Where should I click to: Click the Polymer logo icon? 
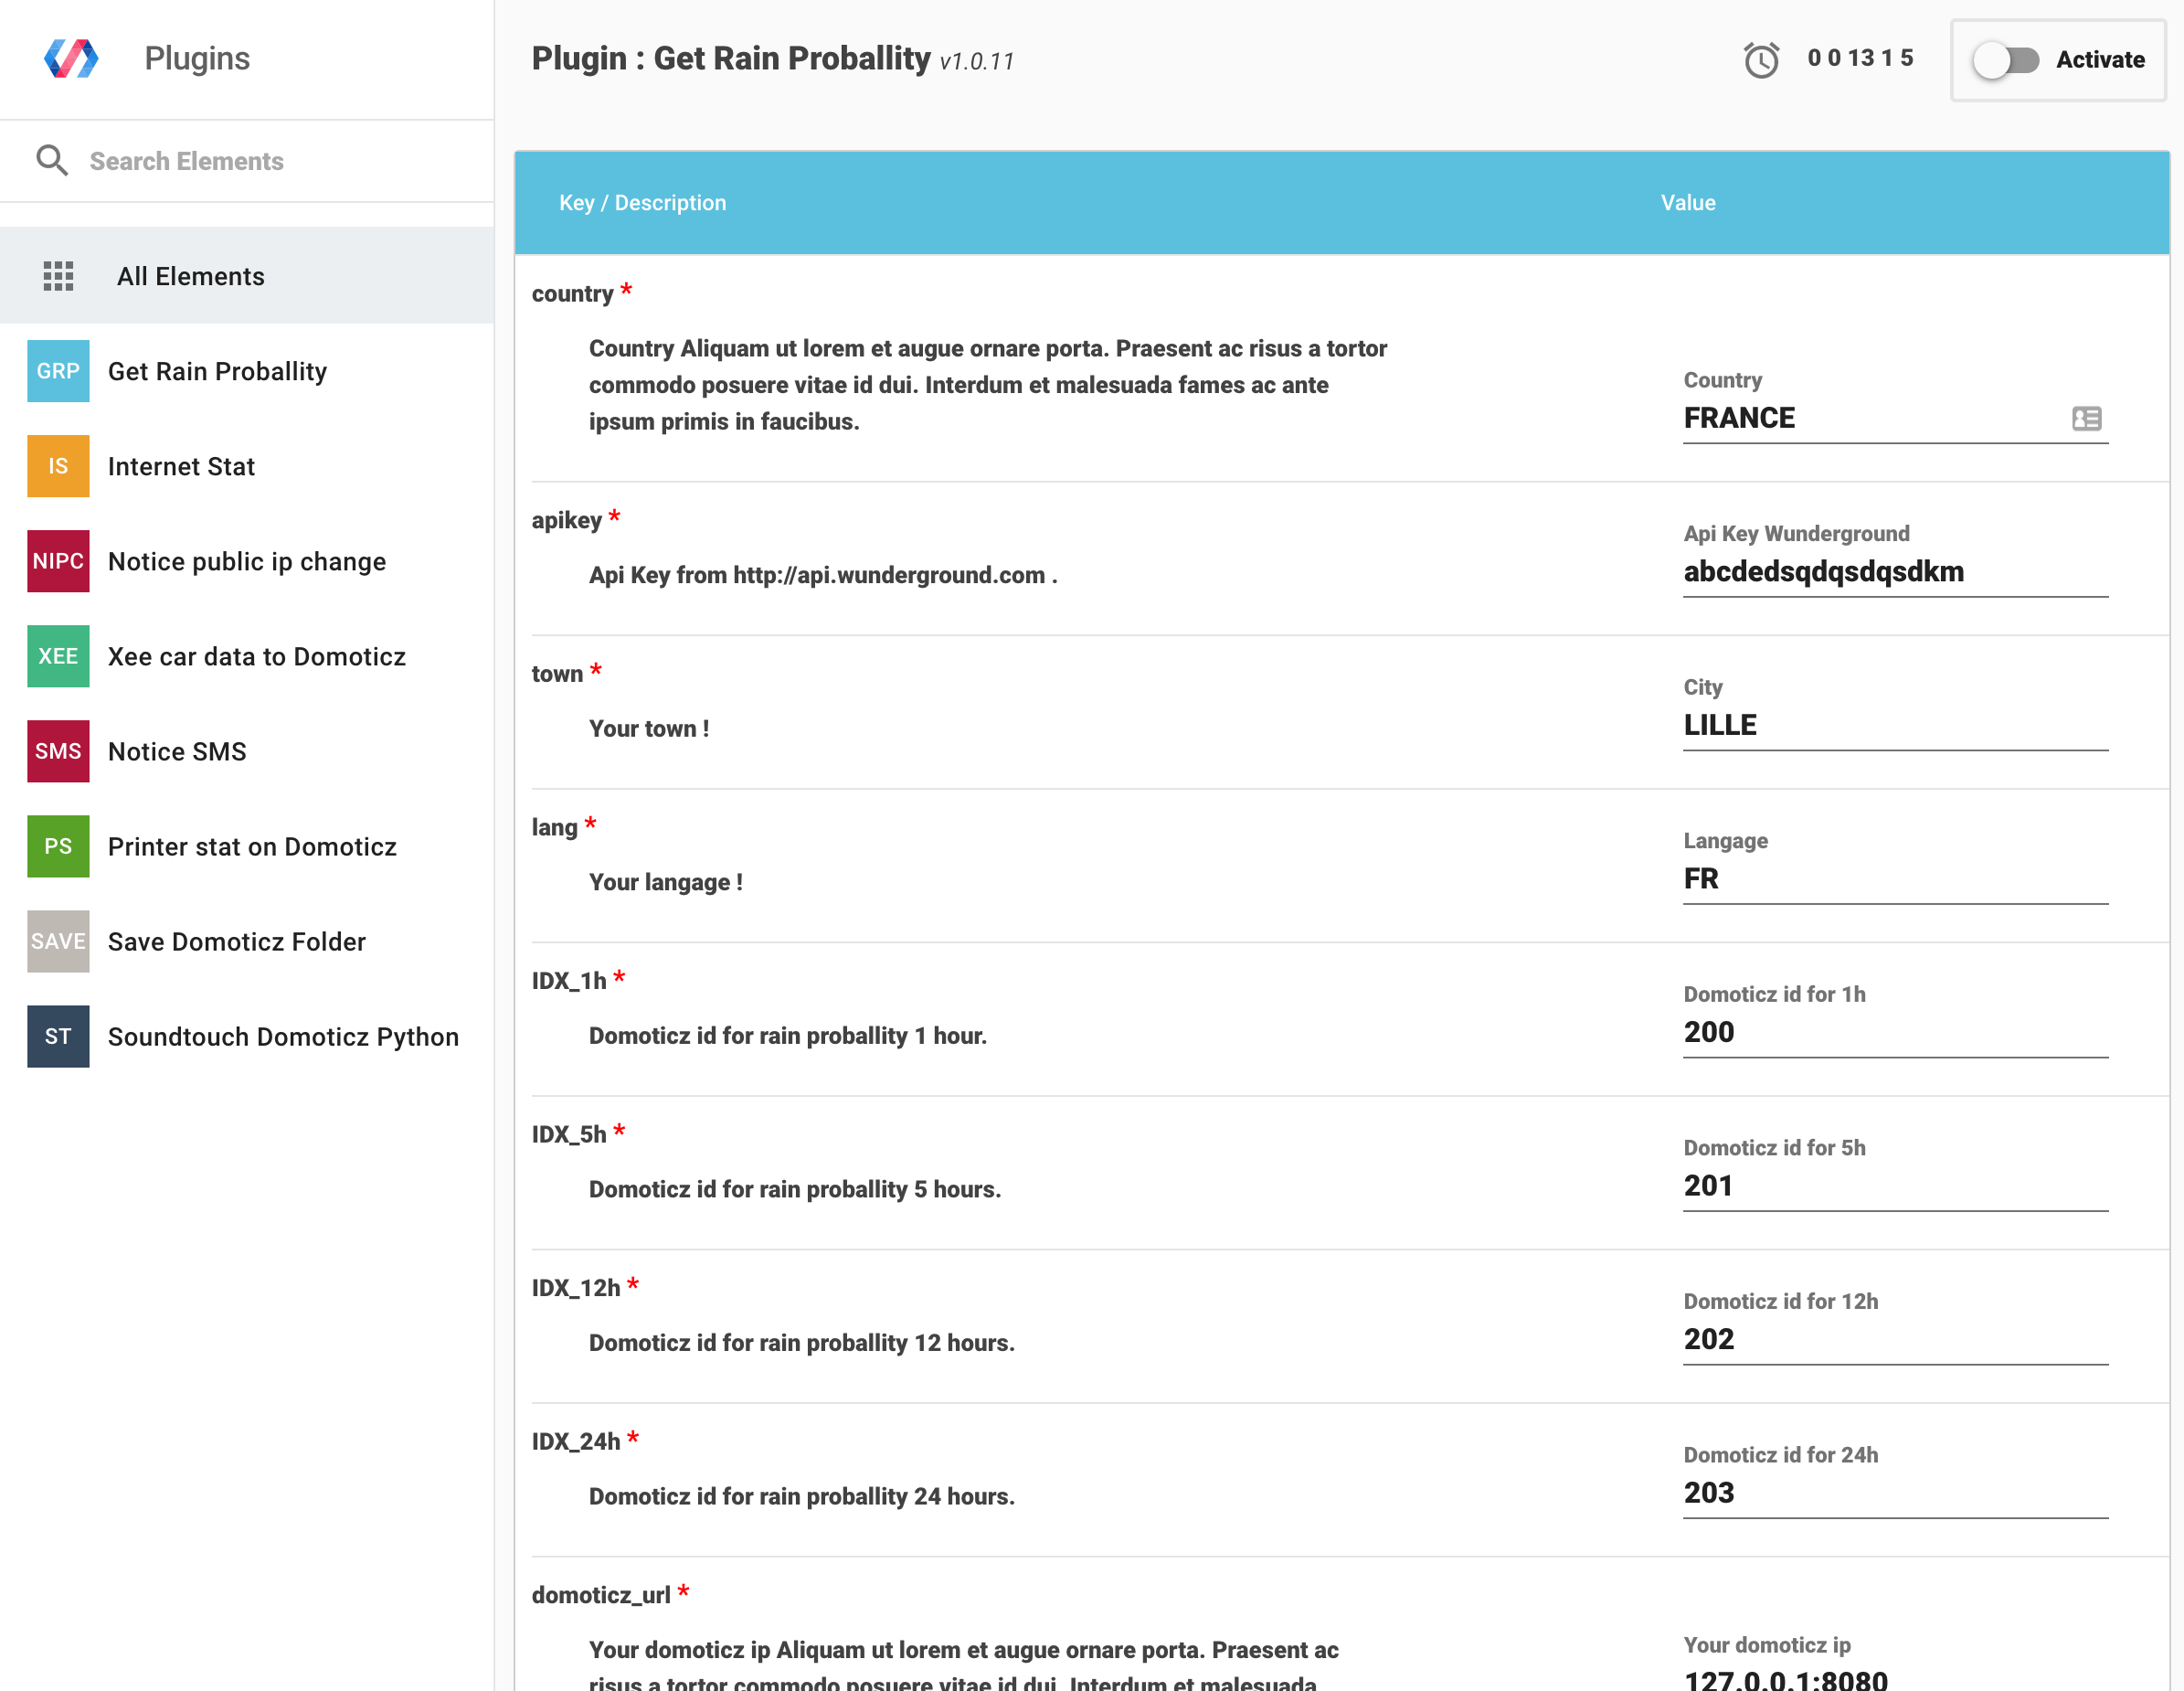[x=71, y=59]
